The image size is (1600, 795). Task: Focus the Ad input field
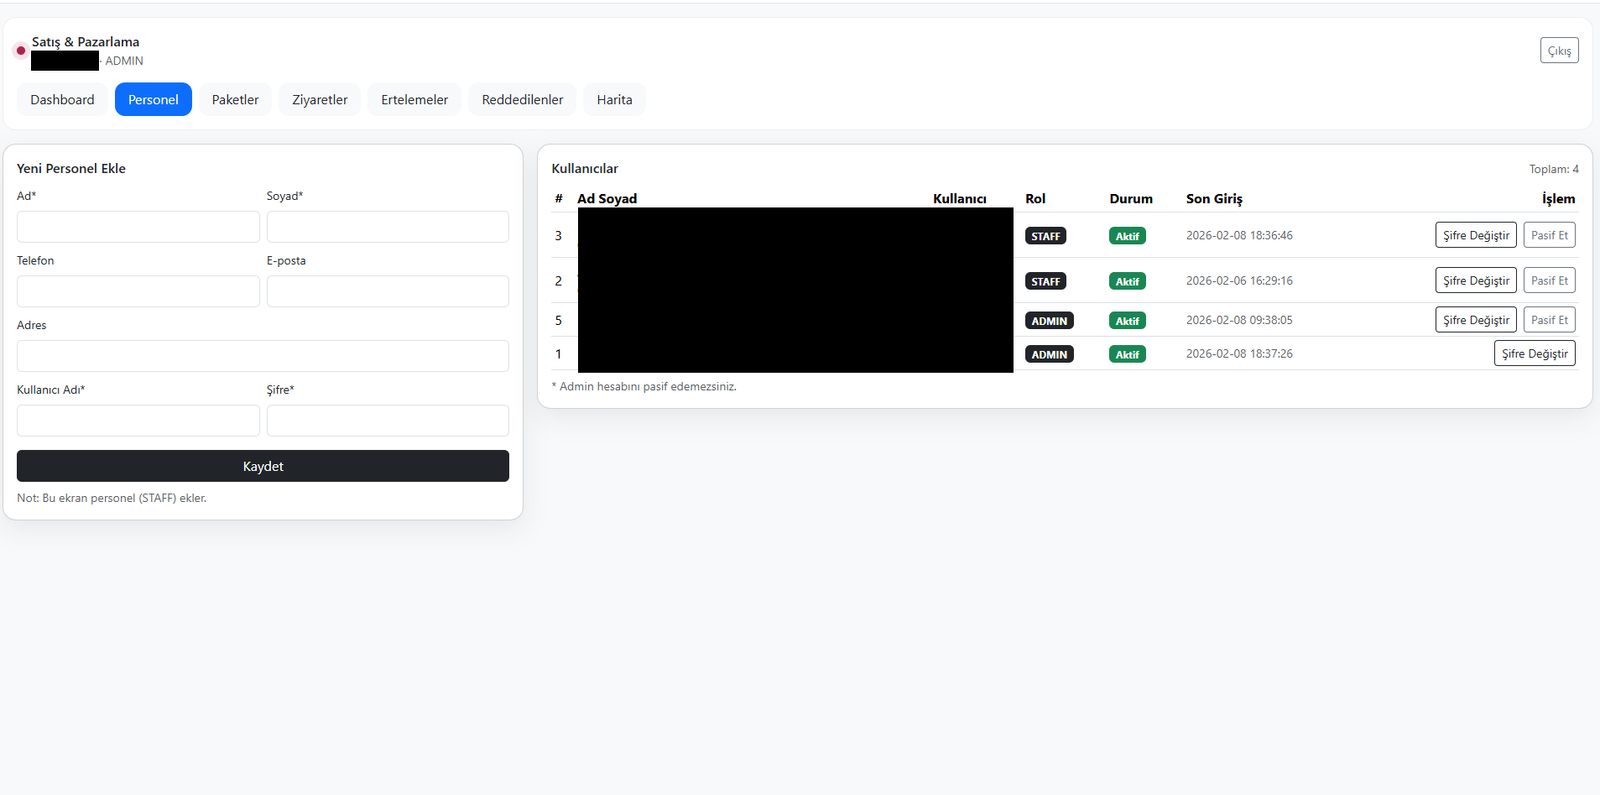[138, 227]
